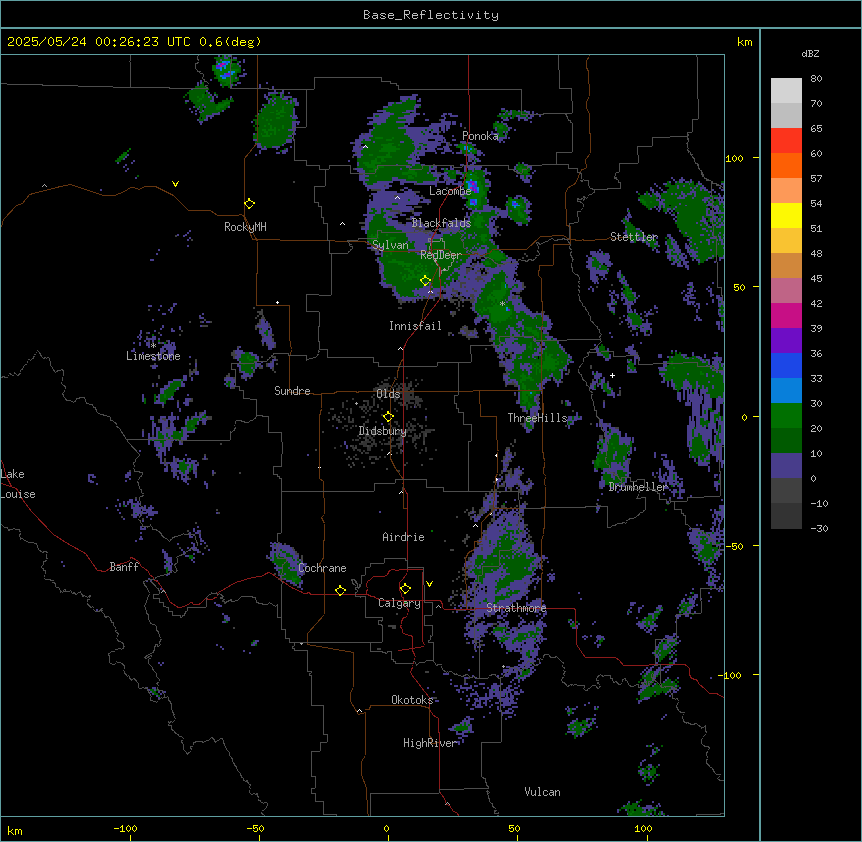Click the km unit label at top right
Image resolution: width=862 pixels, height=842 pixels.
(745, 42)
